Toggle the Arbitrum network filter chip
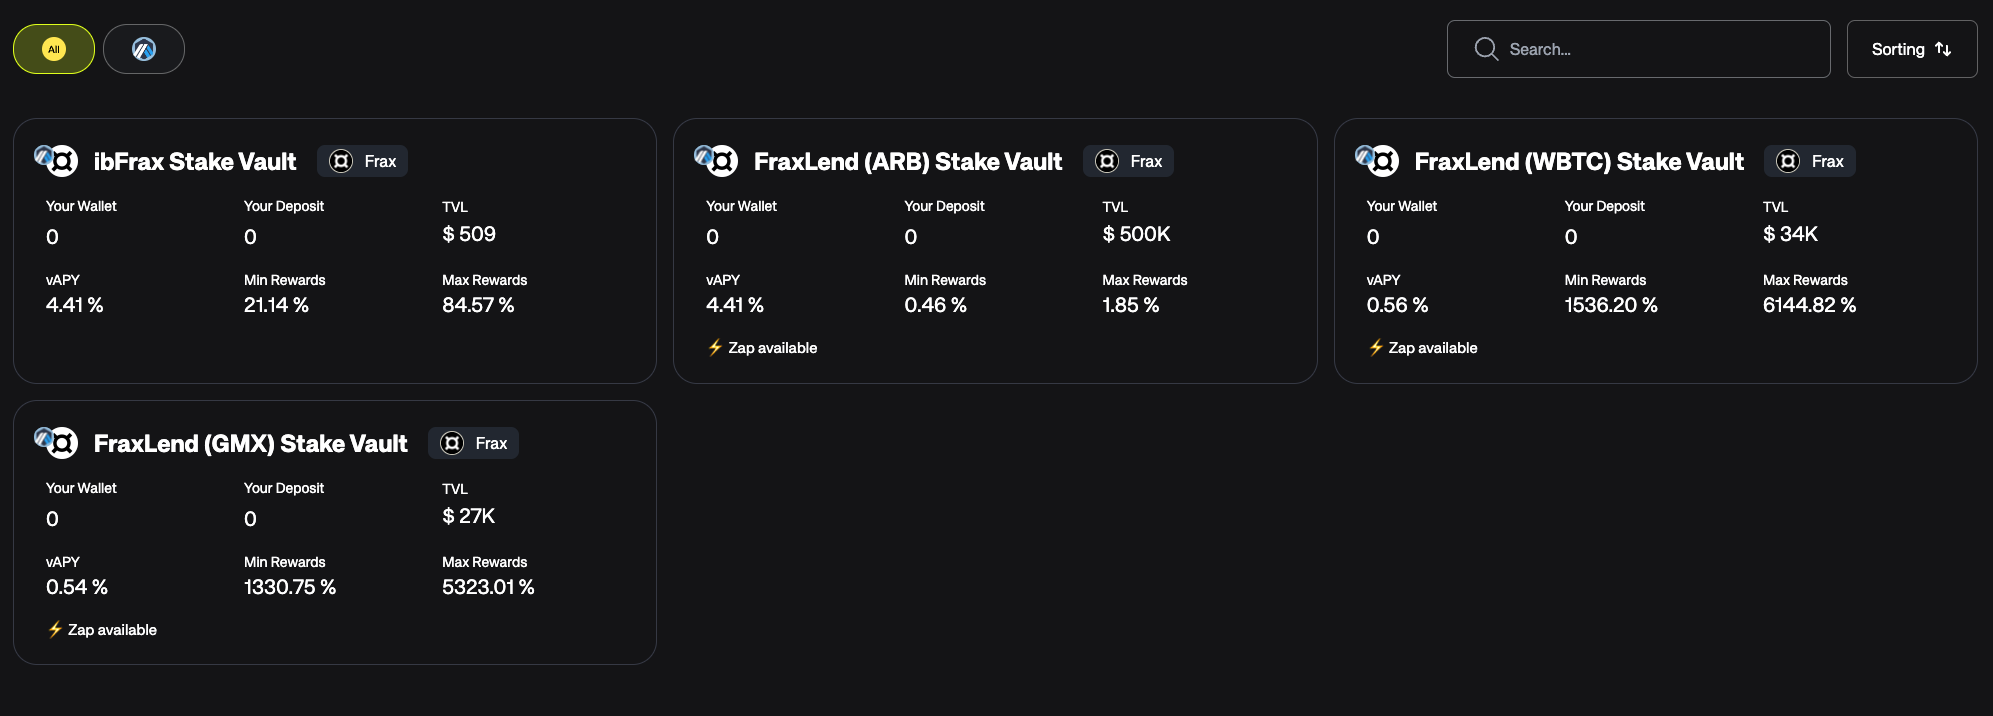This screenshot has height=716, width=1993. click(x=144, y=49)
